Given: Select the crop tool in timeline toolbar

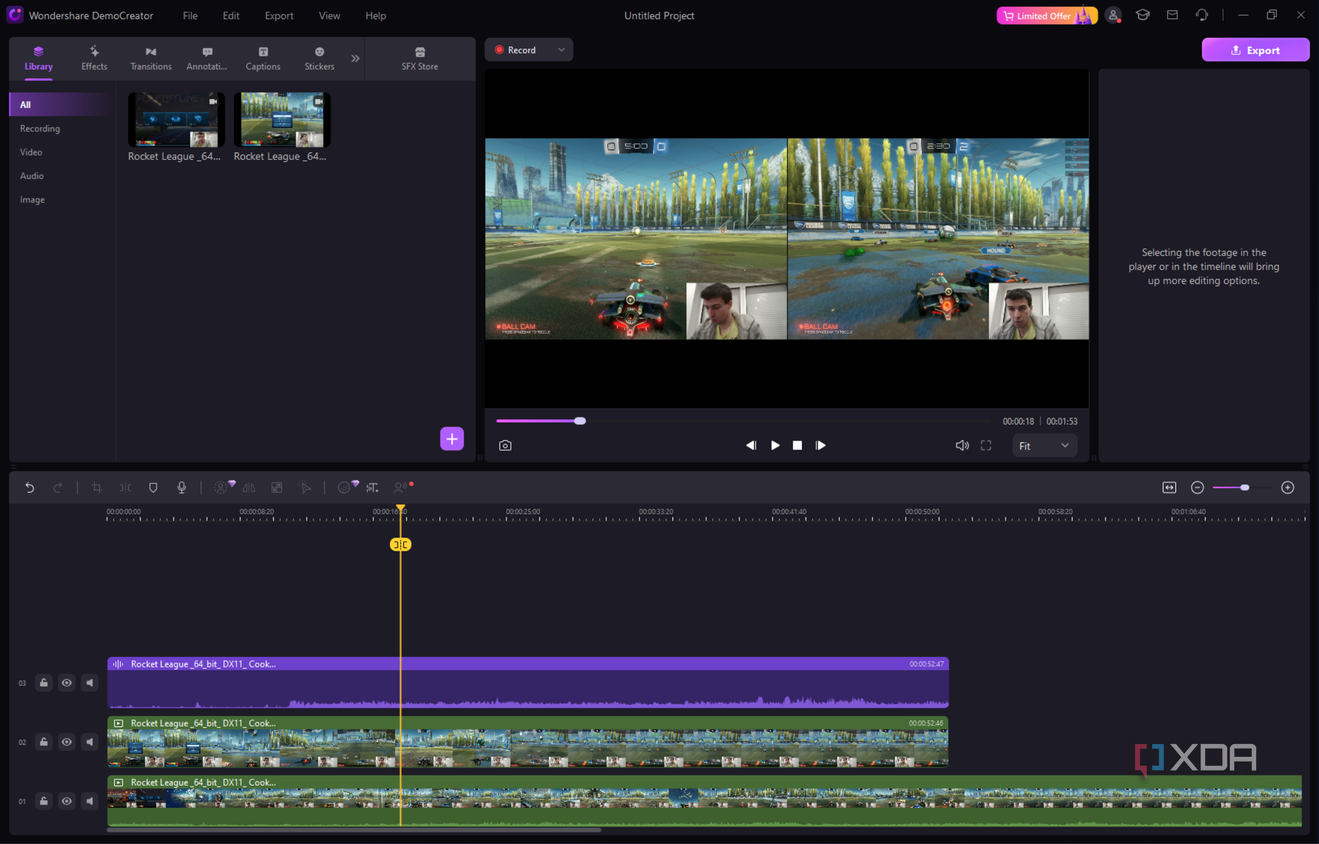Looking at the screenshot, I should click(x=97, y=488).
